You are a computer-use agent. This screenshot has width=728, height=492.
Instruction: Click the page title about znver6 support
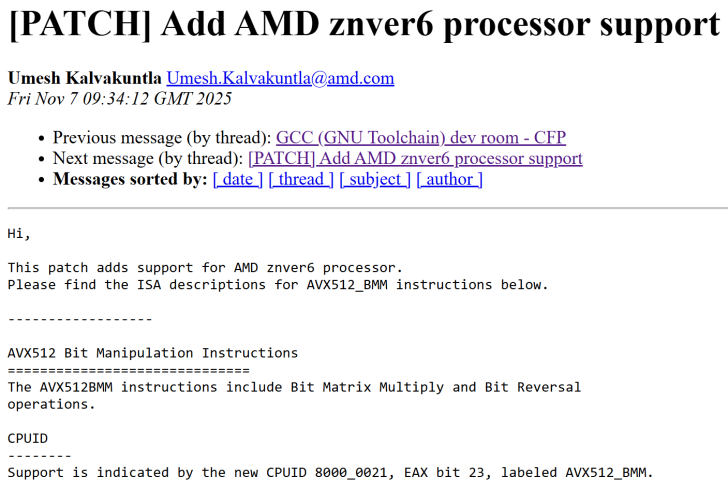(364, 26)
